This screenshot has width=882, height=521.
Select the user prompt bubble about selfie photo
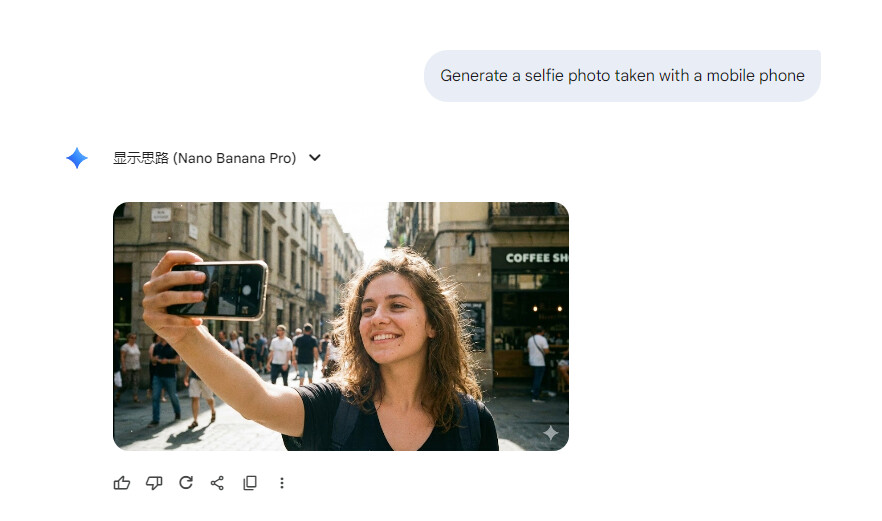click(x=622, y=76)
